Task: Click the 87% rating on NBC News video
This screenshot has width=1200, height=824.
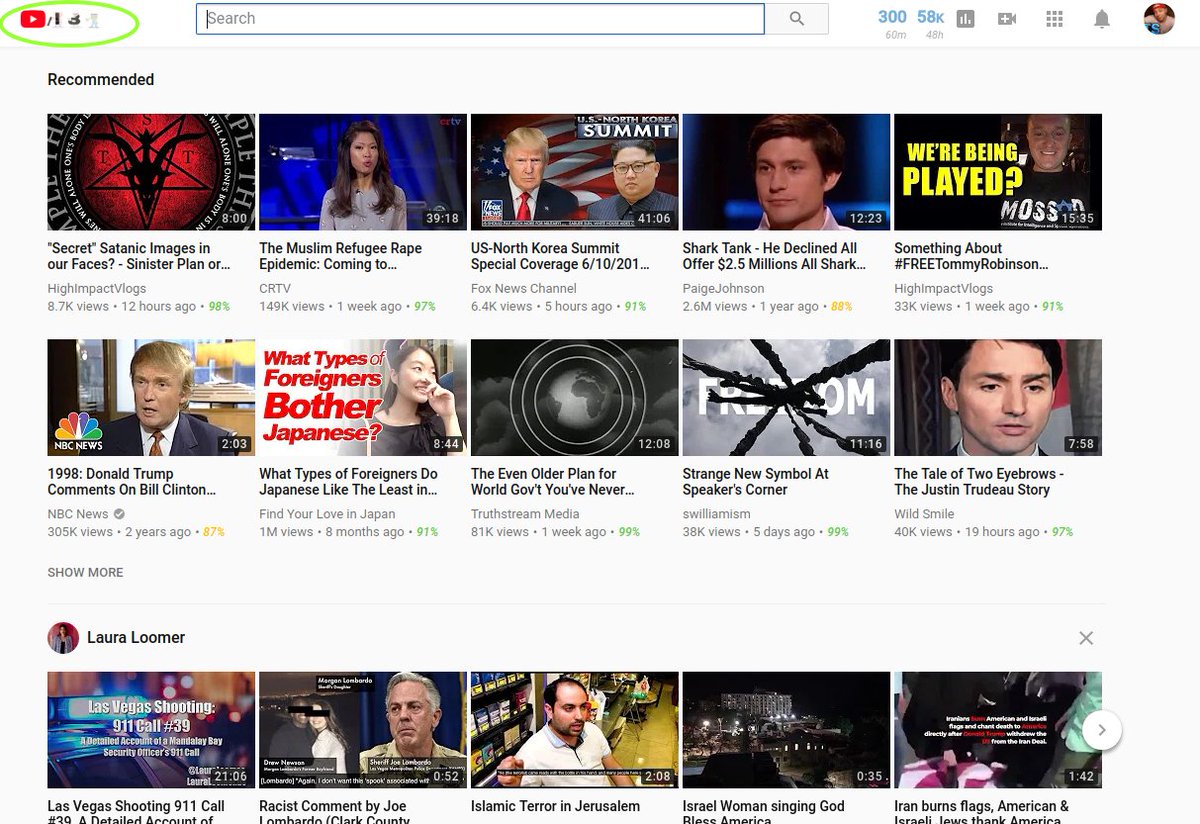Action: click(x=214, y=533)
